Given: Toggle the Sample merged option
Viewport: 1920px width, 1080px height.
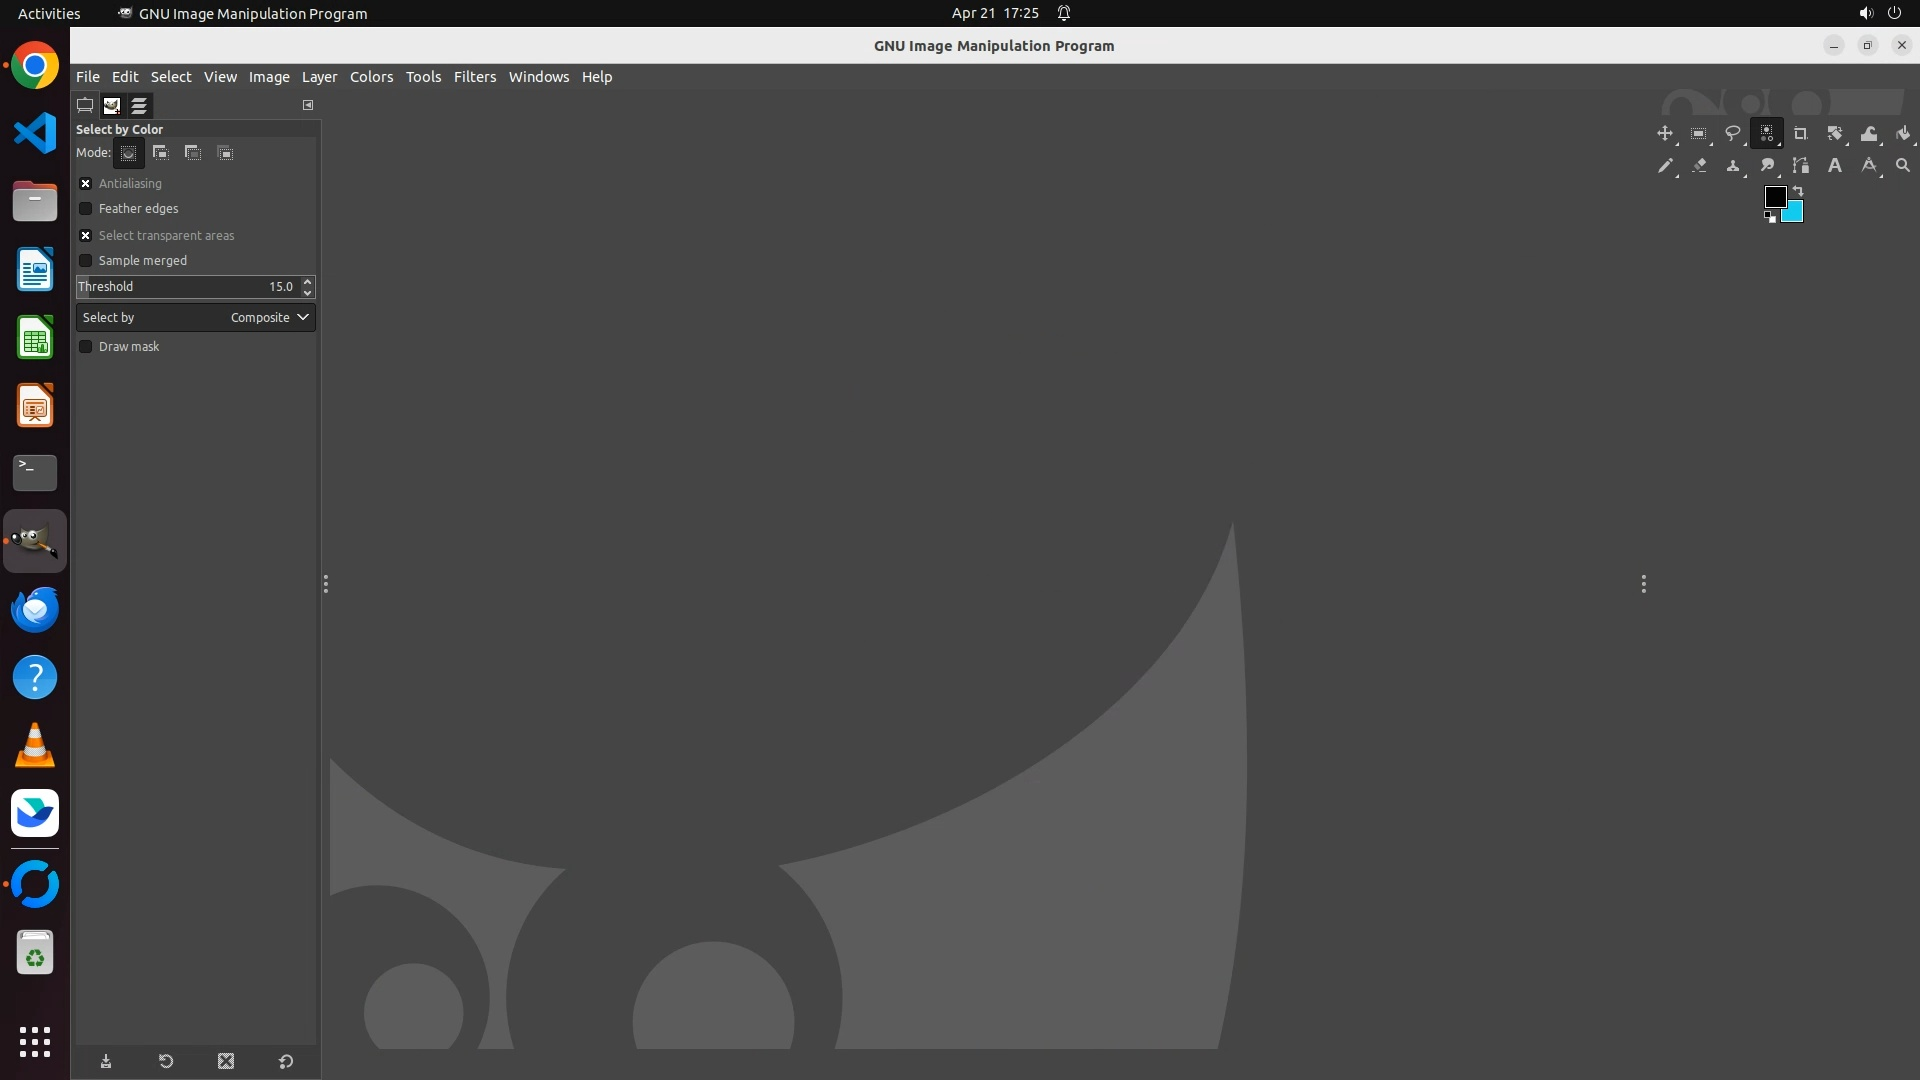Looking at the screenshot, I should 86,261.
